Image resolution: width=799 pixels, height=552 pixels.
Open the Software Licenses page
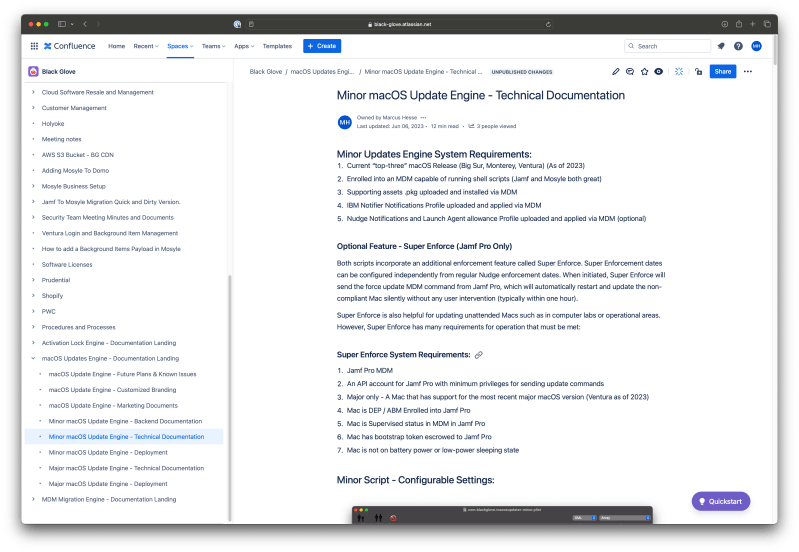(x=67, y=265)
